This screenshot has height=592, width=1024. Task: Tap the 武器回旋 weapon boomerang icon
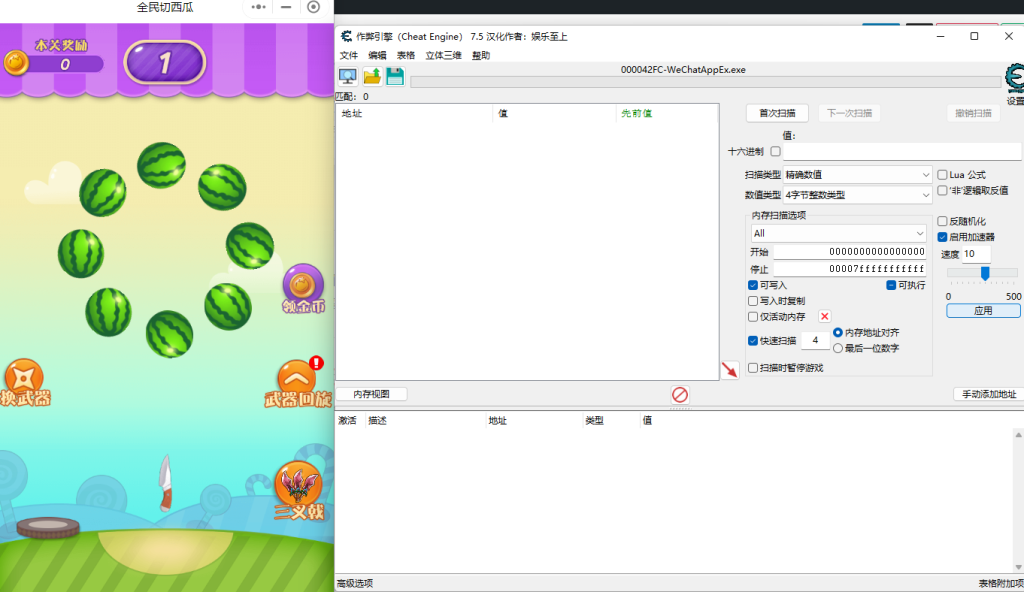[298, 384]
